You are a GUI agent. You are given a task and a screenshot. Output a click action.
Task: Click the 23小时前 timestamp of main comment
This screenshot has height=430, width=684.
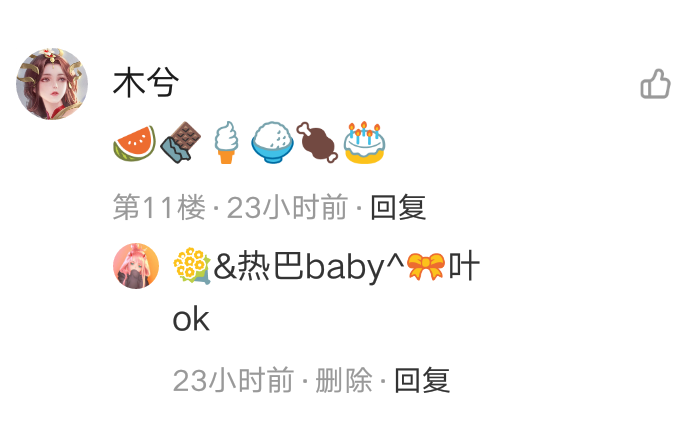pos(287,207)
